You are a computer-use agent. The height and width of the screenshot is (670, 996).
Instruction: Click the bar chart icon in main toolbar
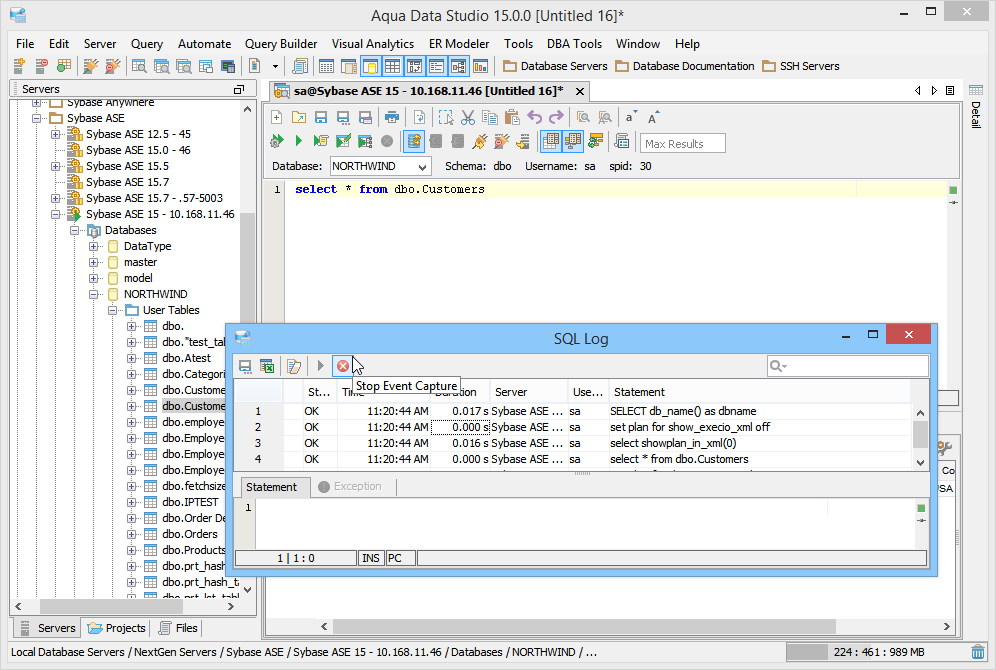coord(481,65)
